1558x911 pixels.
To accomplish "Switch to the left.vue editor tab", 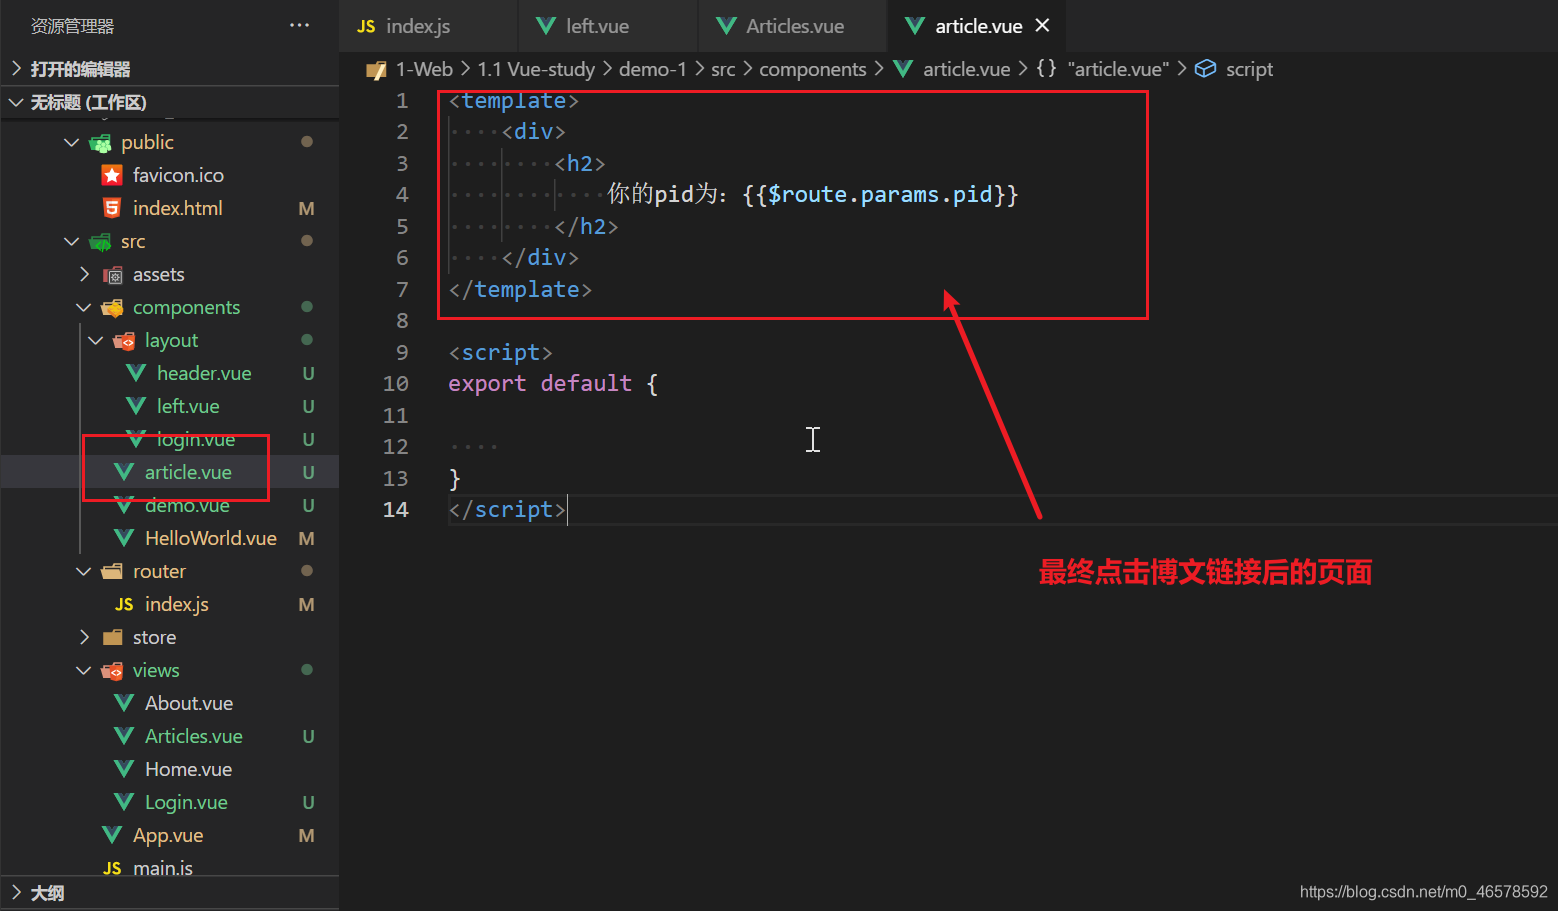I will click(608, 26).
